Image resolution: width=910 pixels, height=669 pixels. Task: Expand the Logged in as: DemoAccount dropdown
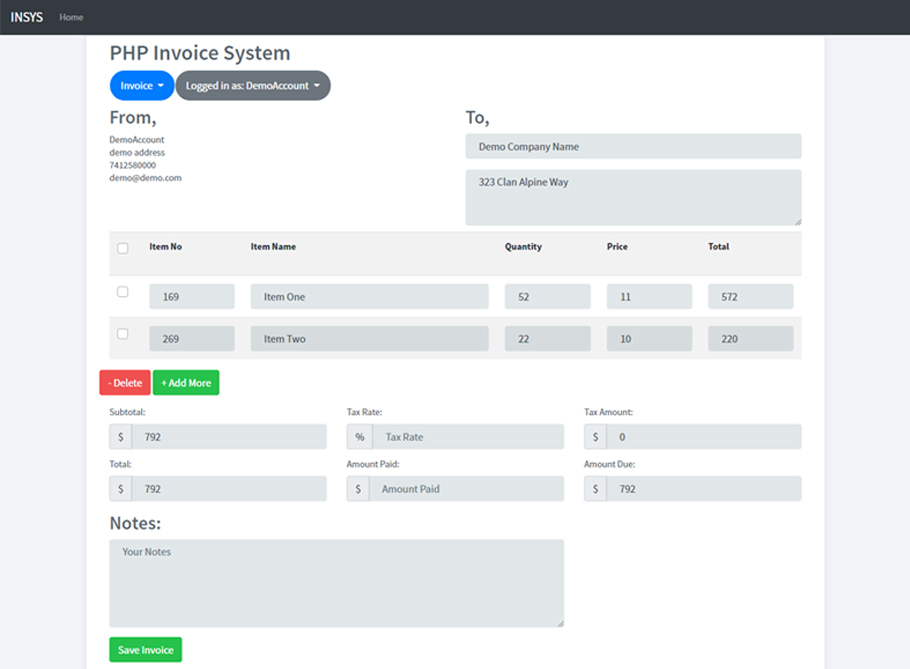252,85
